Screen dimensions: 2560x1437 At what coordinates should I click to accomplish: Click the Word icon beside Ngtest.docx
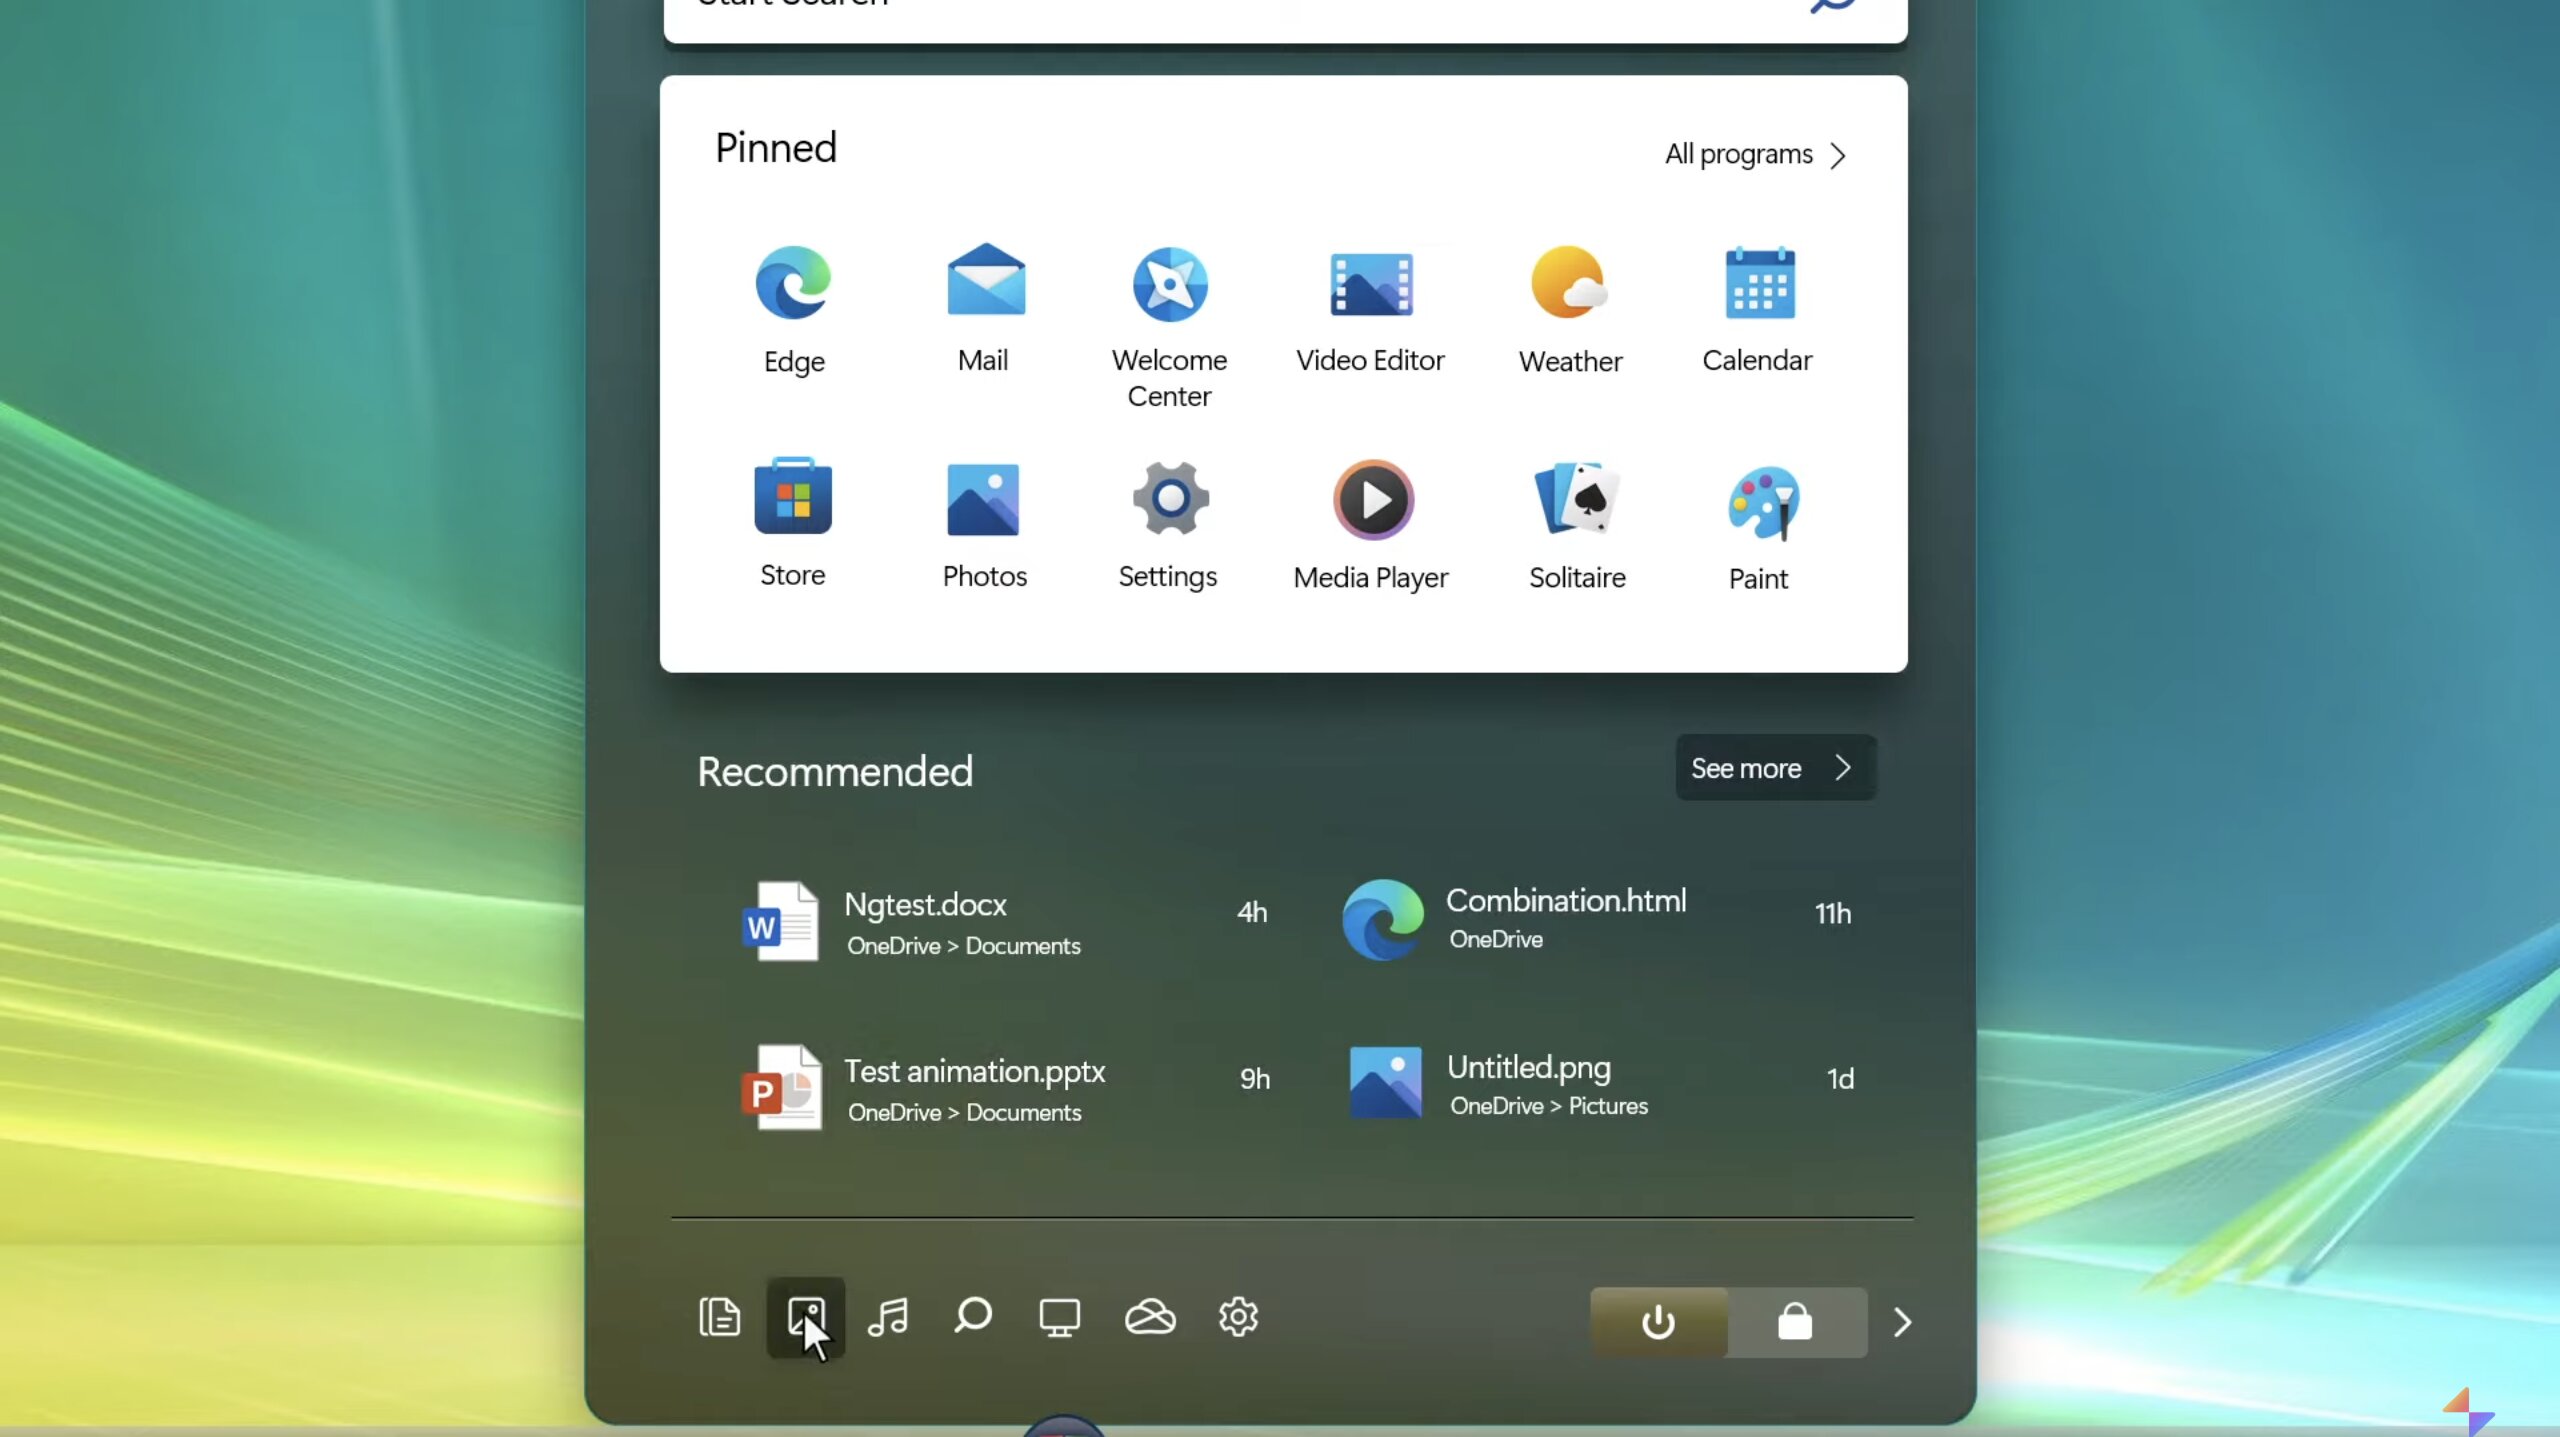click(781, 920)
